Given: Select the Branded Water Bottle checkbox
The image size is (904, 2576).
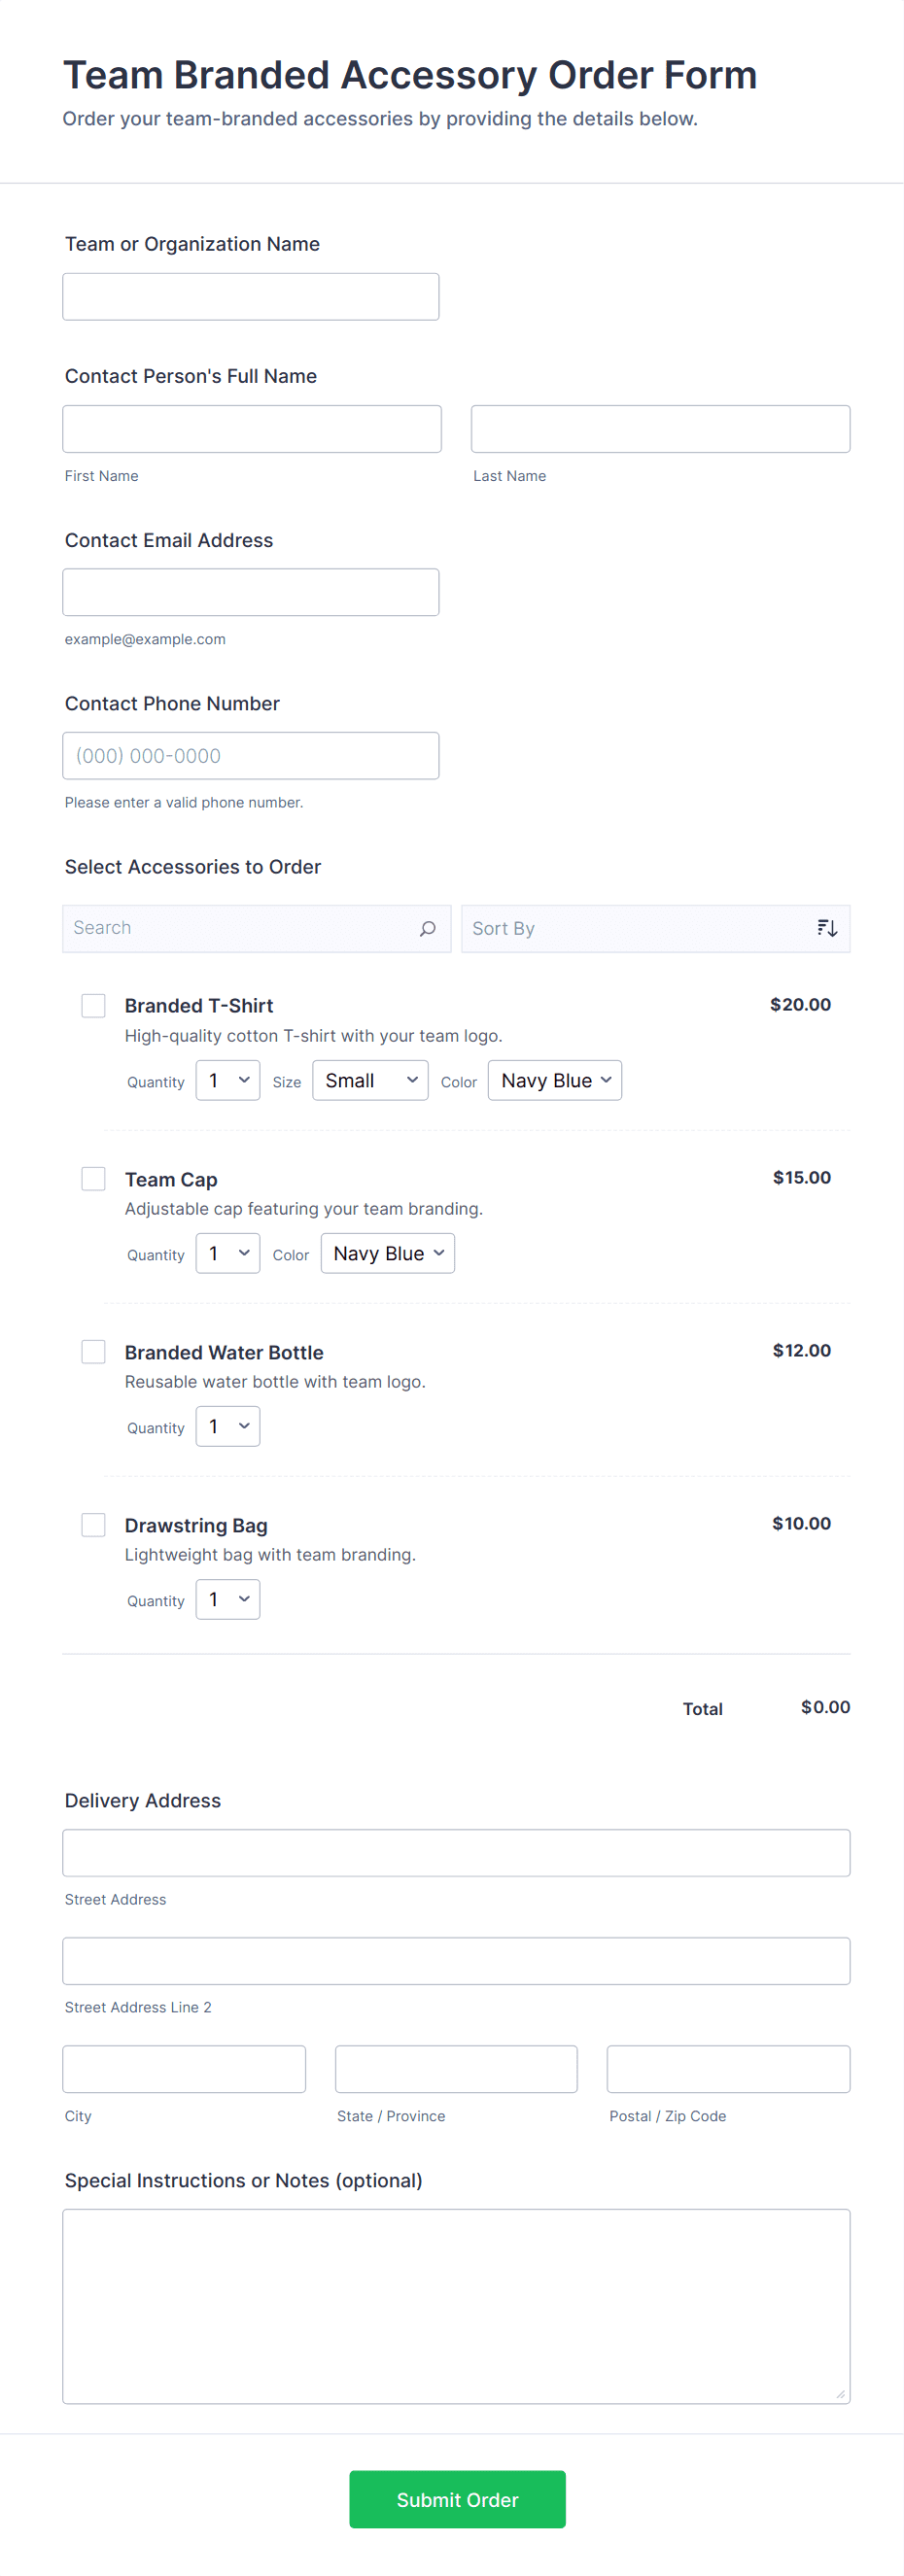Looking at the screenshot, I should coord(94,1352).
